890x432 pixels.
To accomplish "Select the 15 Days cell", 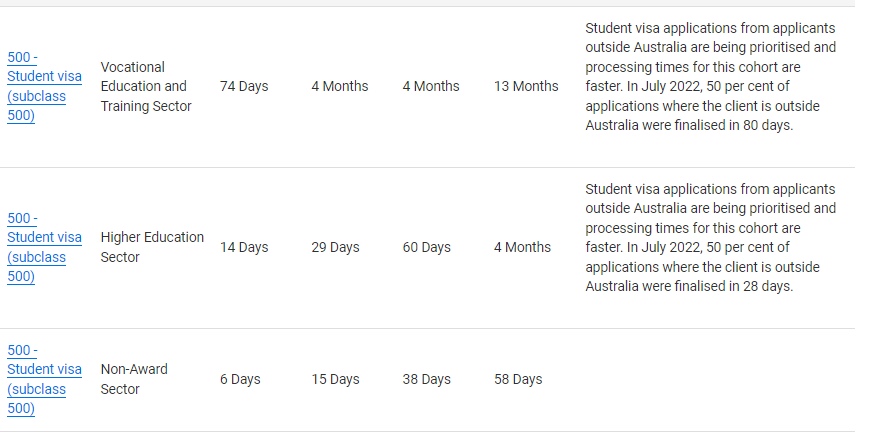I will (335, 379).
